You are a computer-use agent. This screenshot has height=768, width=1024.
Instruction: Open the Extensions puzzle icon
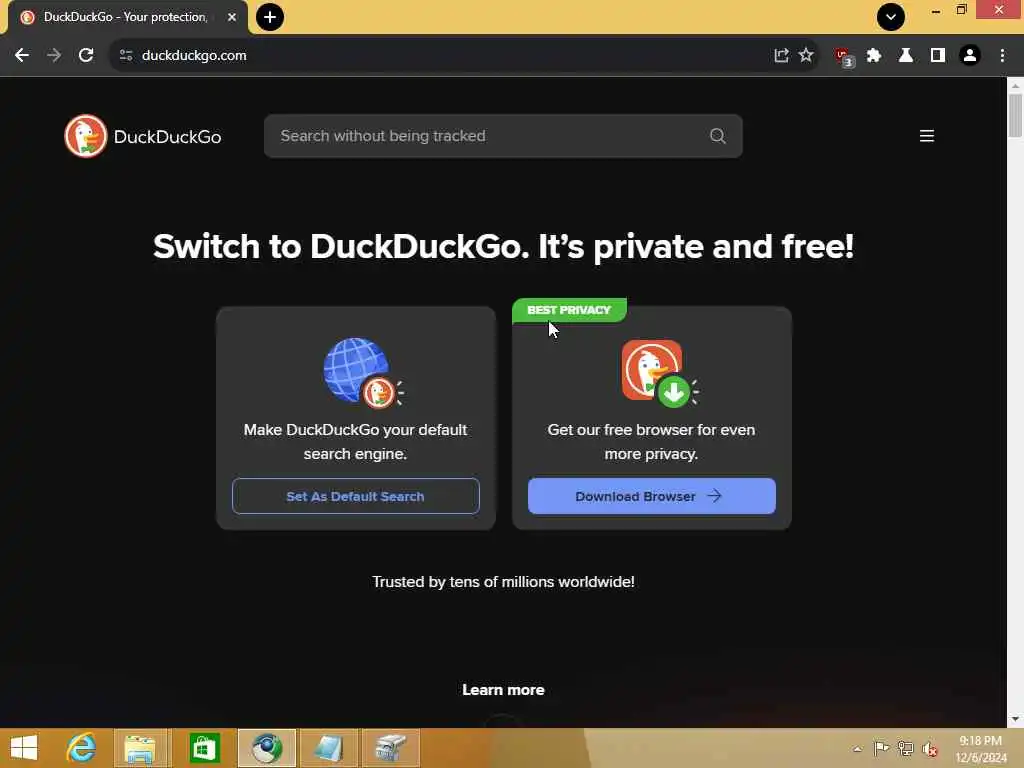point(874,56)
